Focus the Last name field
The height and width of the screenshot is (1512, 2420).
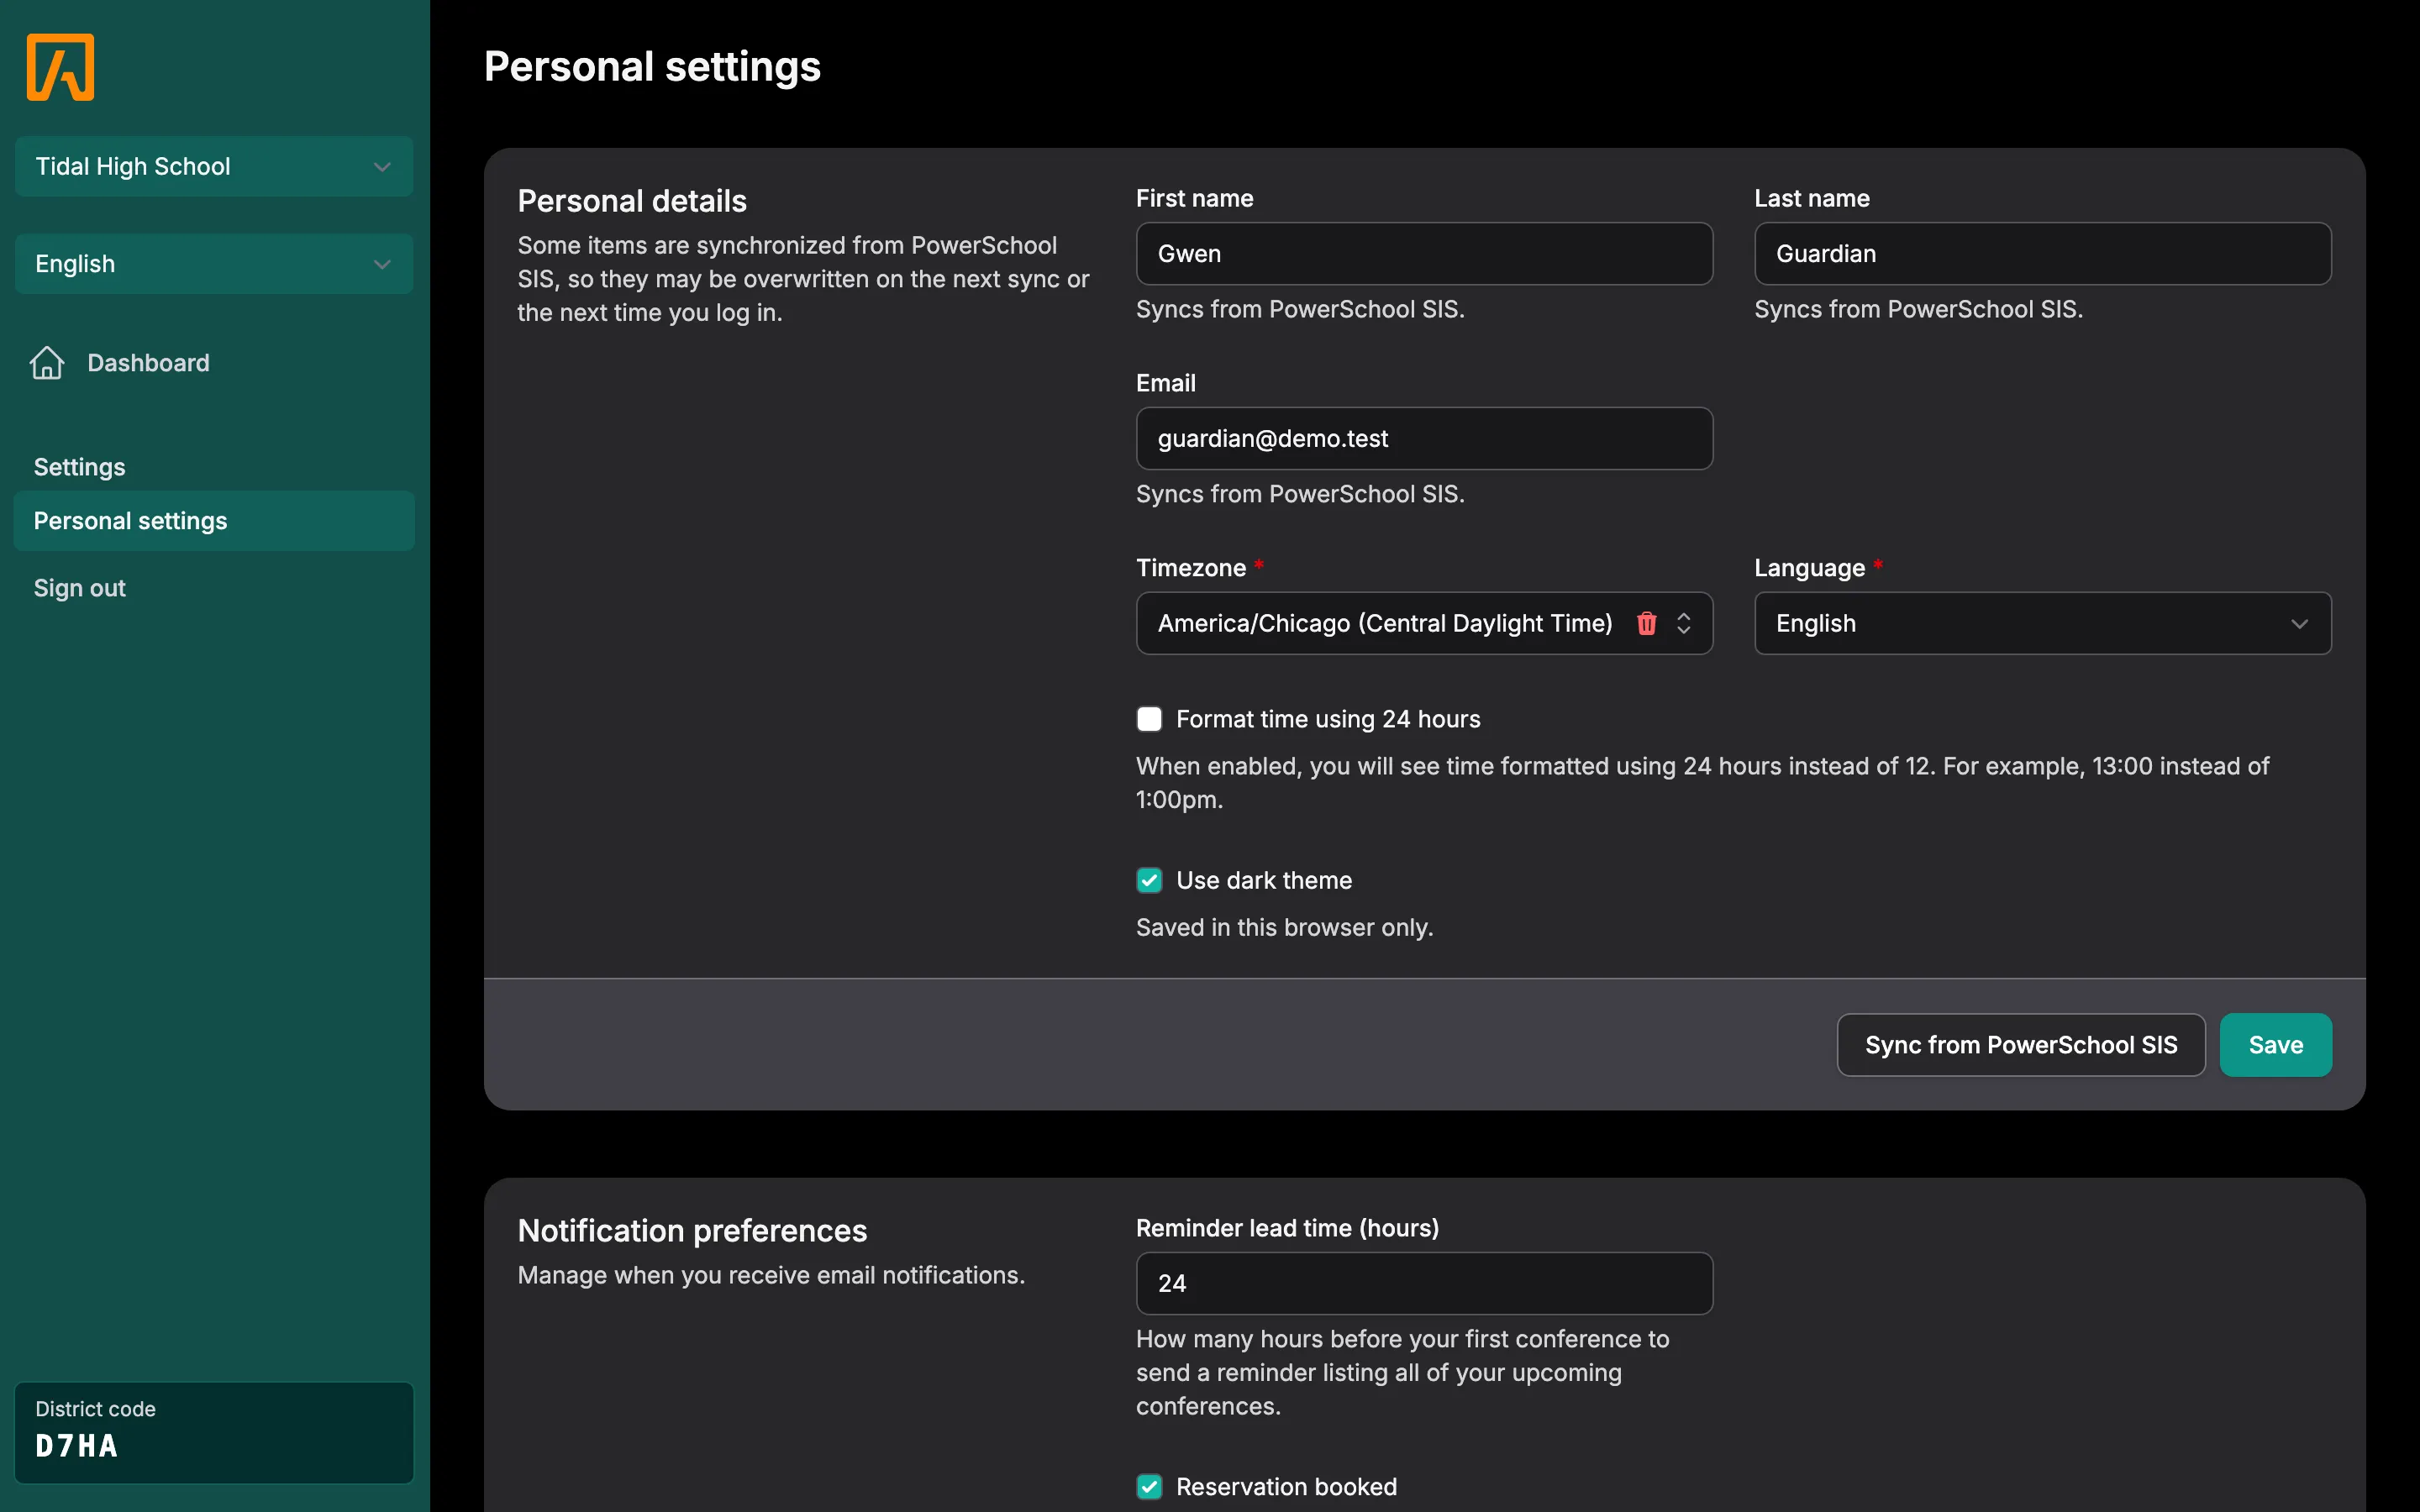[2042, 254]
